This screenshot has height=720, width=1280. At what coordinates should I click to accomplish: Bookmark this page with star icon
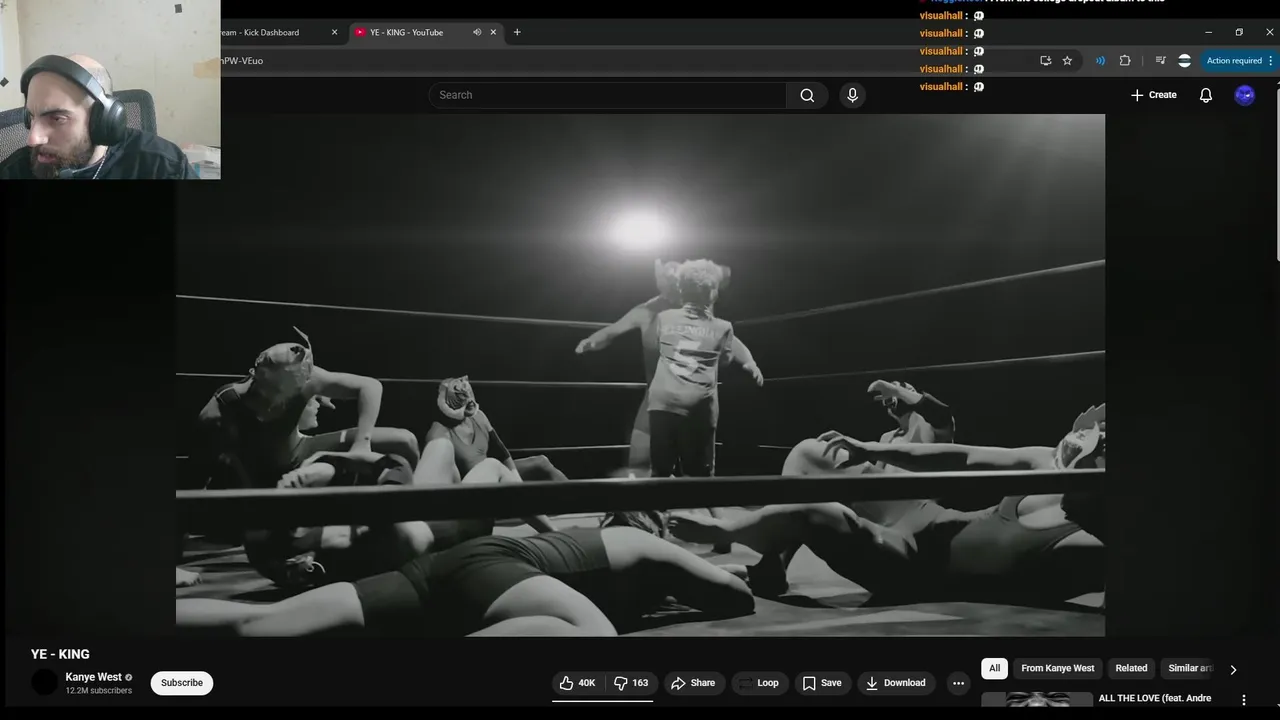[x=1067, y=61]
